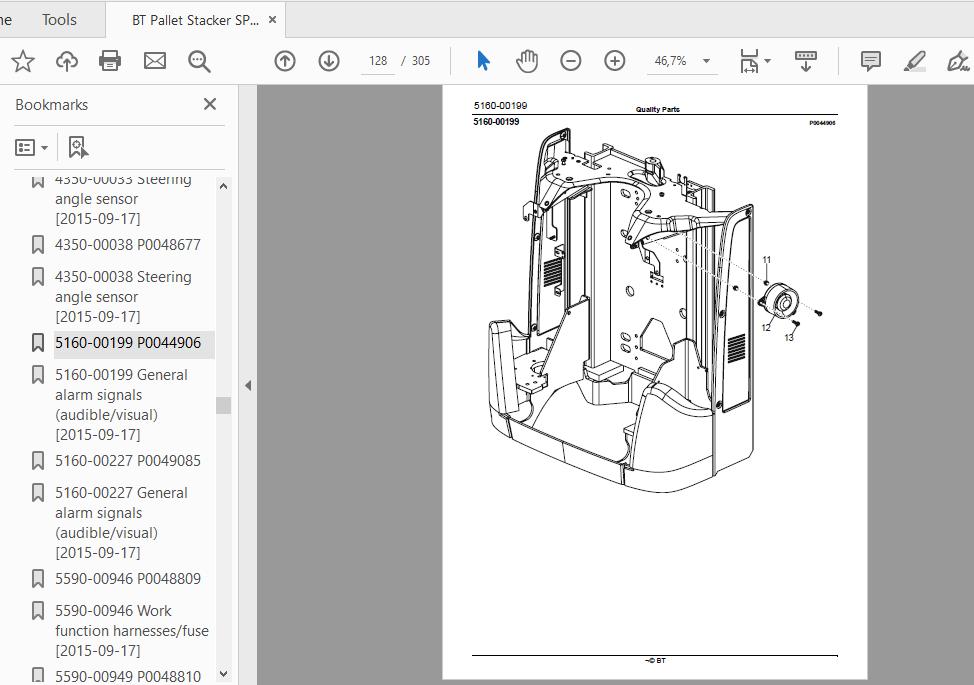This screenshot has width=974, height=685.
Task: Go to previous page with the up arrow
Action: [x=285, y=61]
